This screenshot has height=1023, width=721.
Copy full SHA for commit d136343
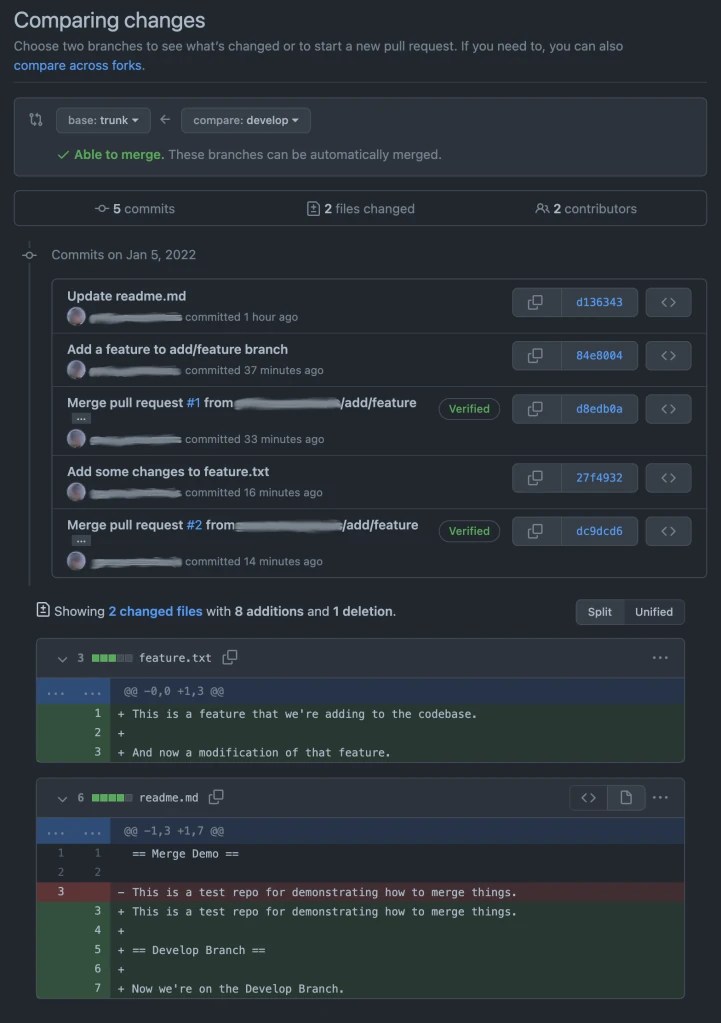[x=536, y=302]
